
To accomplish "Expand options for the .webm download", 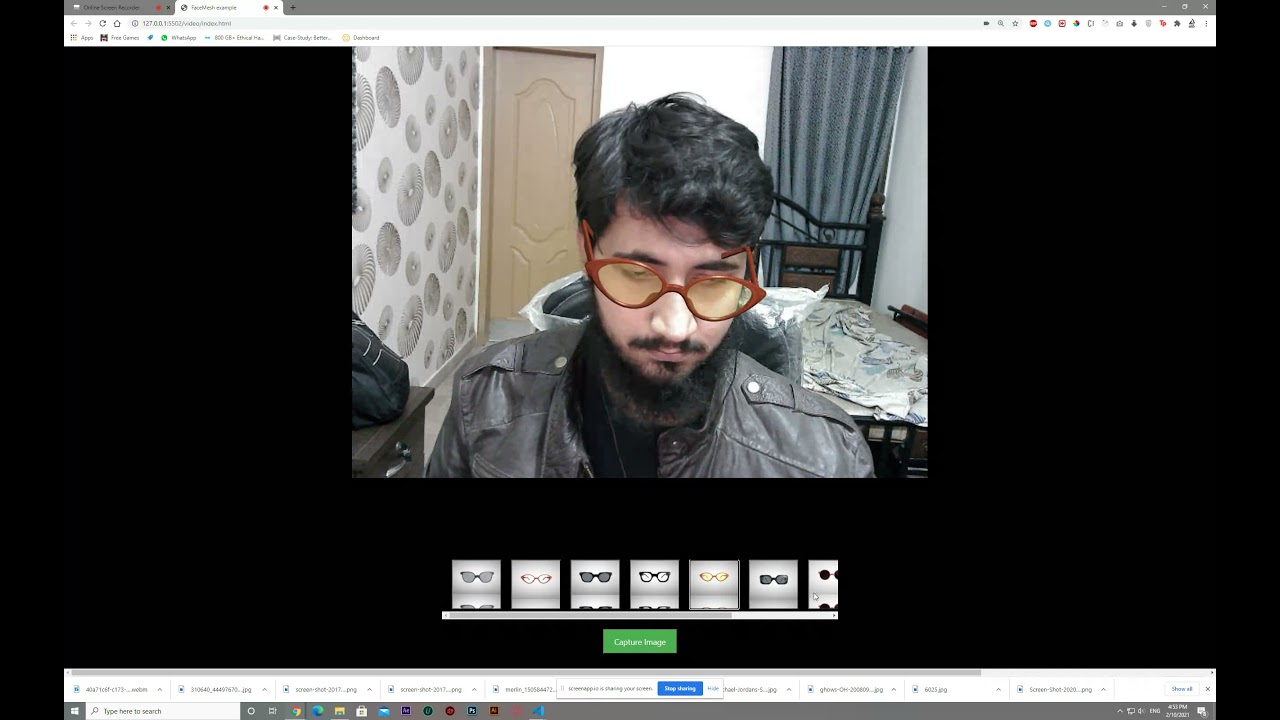I will 159,689.
